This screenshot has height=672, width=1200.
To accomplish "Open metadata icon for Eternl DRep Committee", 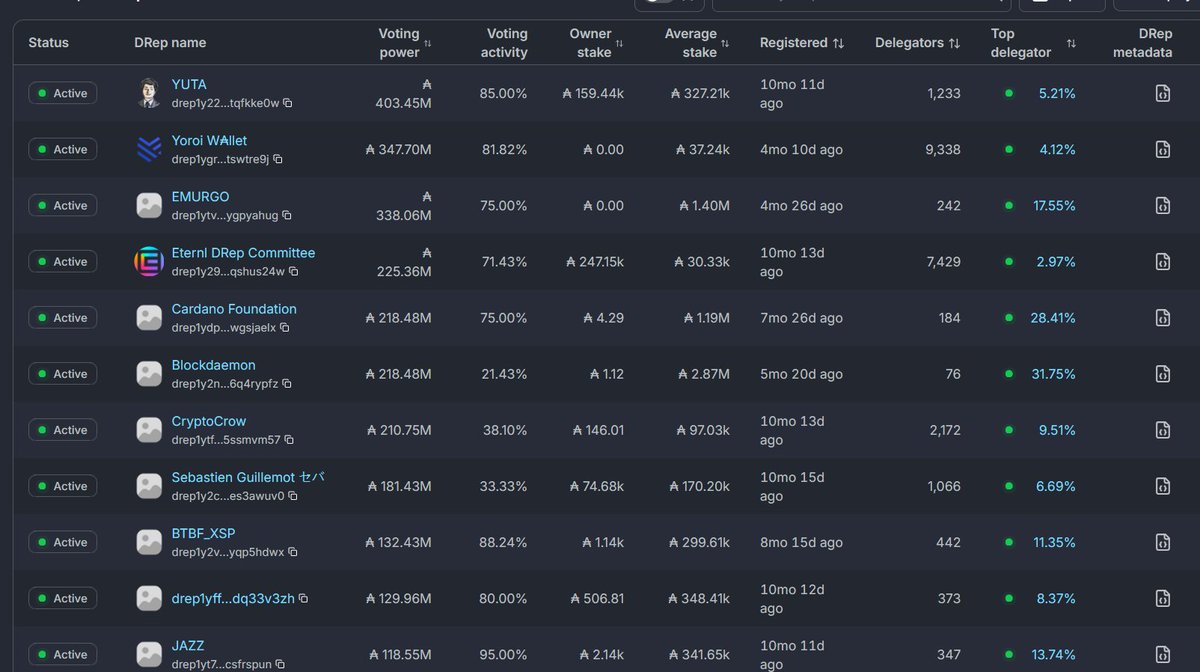I will click(1162, 262).
